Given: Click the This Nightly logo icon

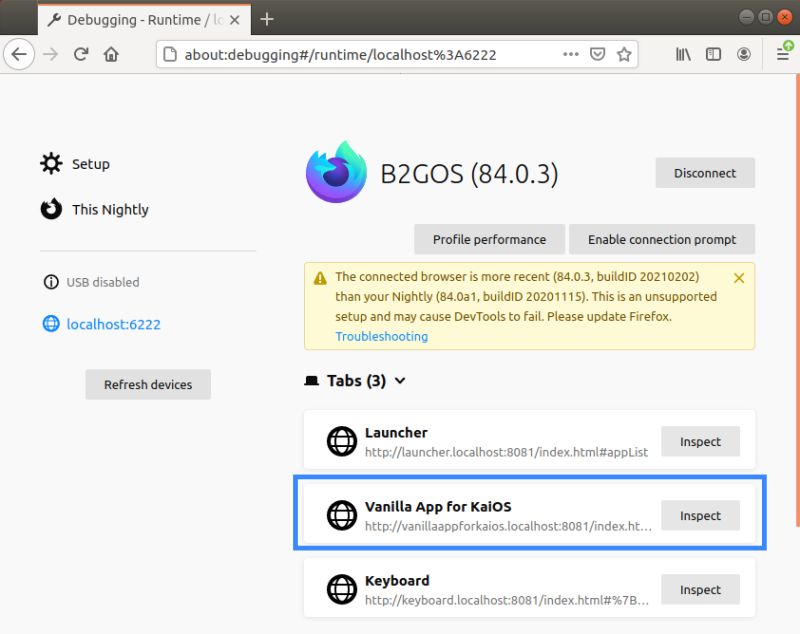Looking at the screenshot, I should 51,209.
